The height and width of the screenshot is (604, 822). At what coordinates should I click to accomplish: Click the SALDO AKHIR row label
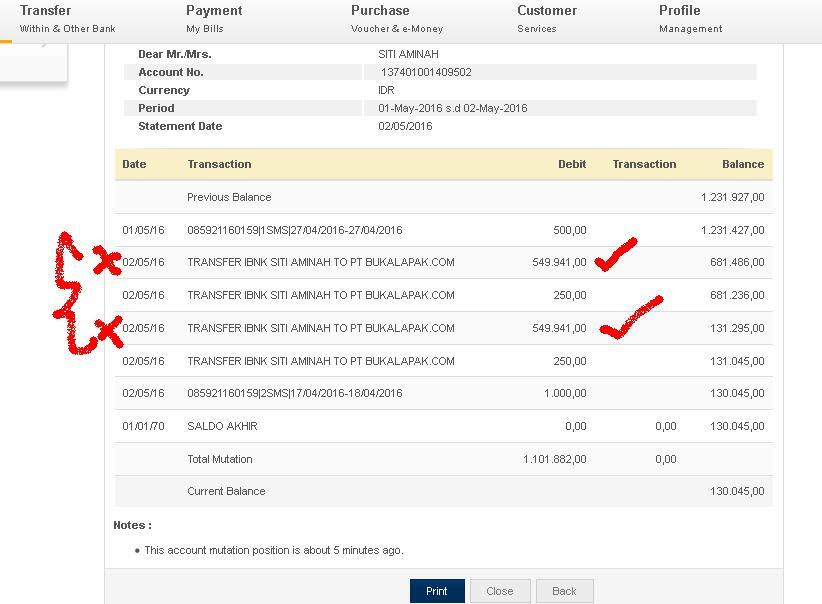[222, 426]
